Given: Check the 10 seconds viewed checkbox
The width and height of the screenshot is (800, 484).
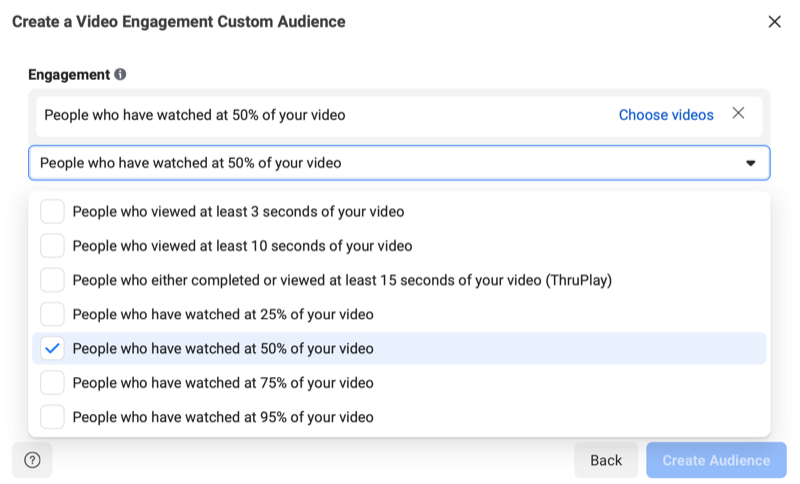Looking at the screenshot, I should pyautogui.click(x=52, y=245).
